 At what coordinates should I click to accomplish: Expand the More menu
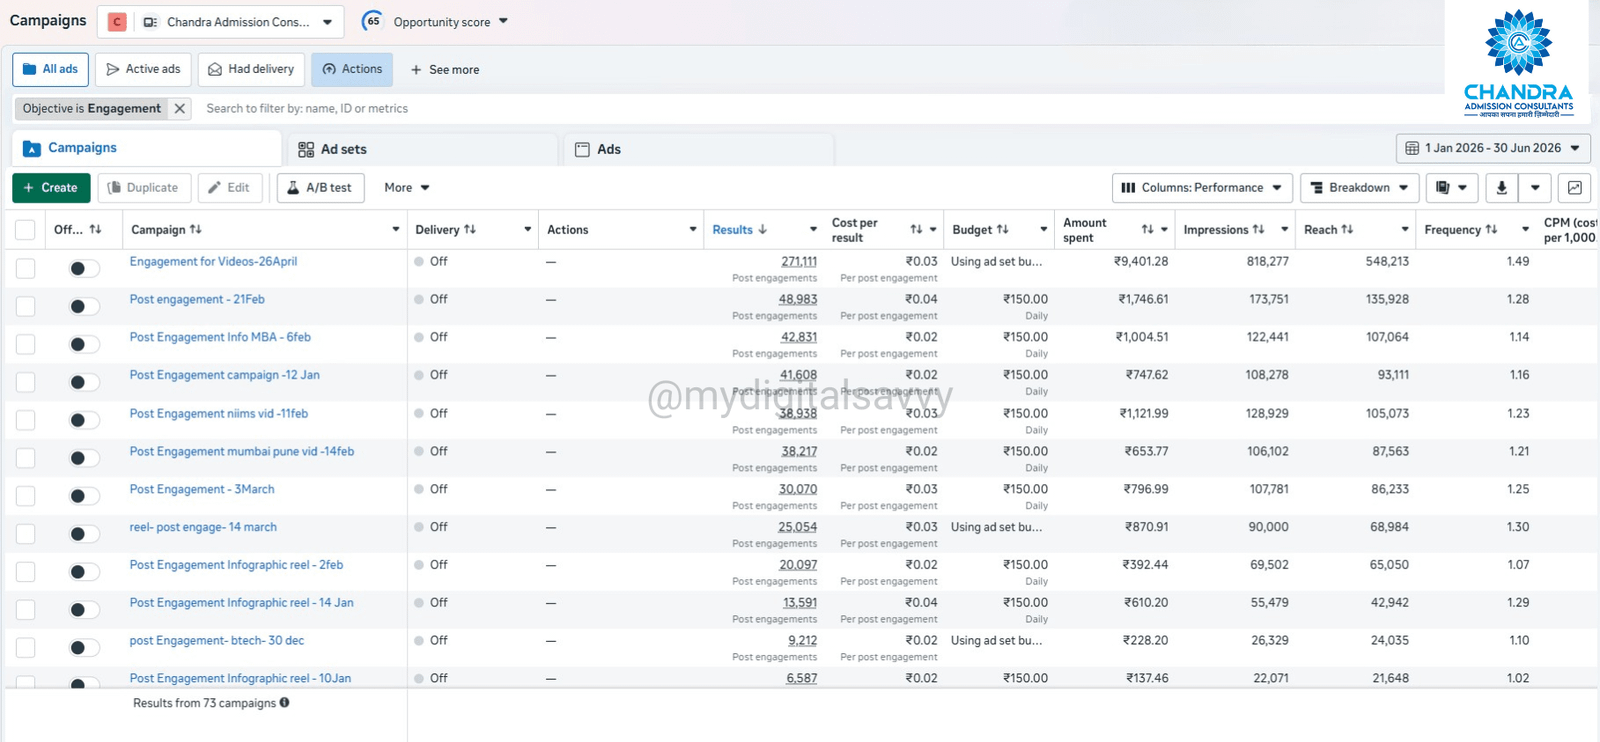(407, 187)
